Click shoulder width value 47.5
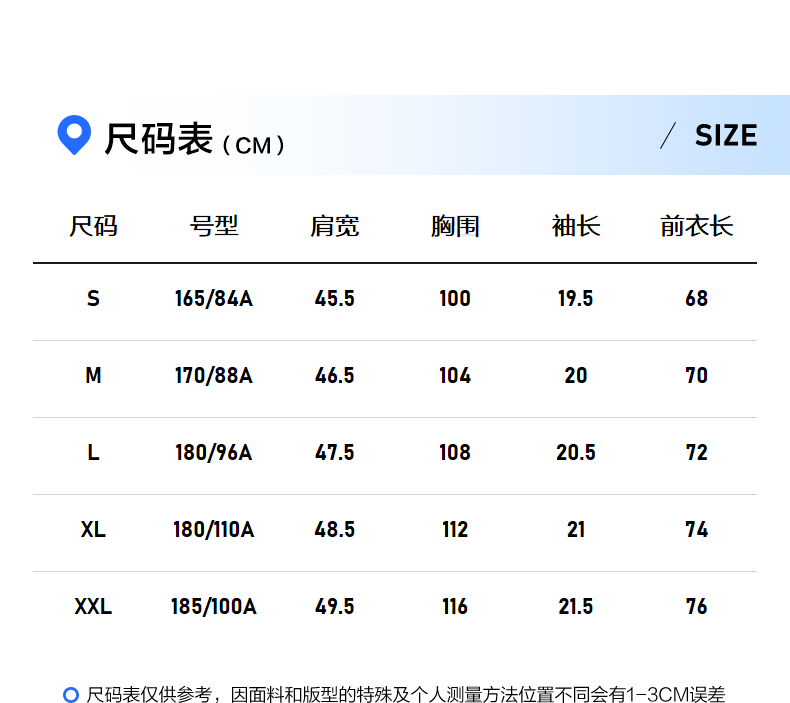 [335, 453]
